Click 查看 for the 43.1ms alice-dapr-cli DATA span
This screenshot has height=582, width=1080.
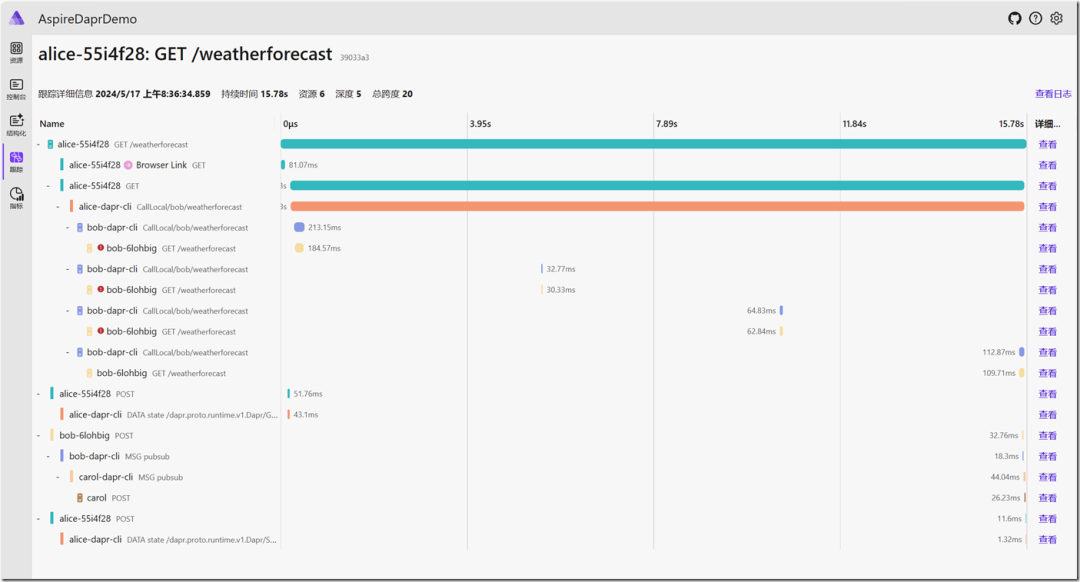(1048, 415)
